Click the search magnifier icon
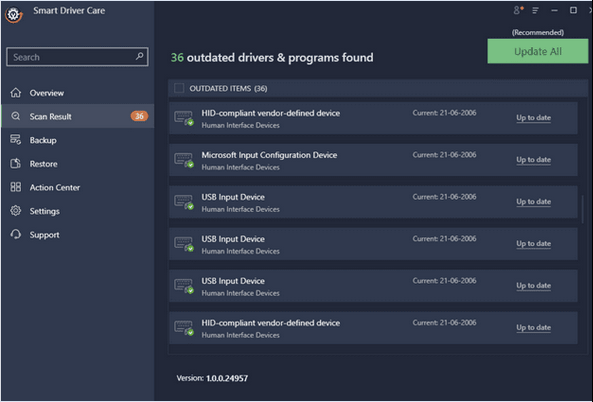This screenshot has width=593, height=402. 139,56
